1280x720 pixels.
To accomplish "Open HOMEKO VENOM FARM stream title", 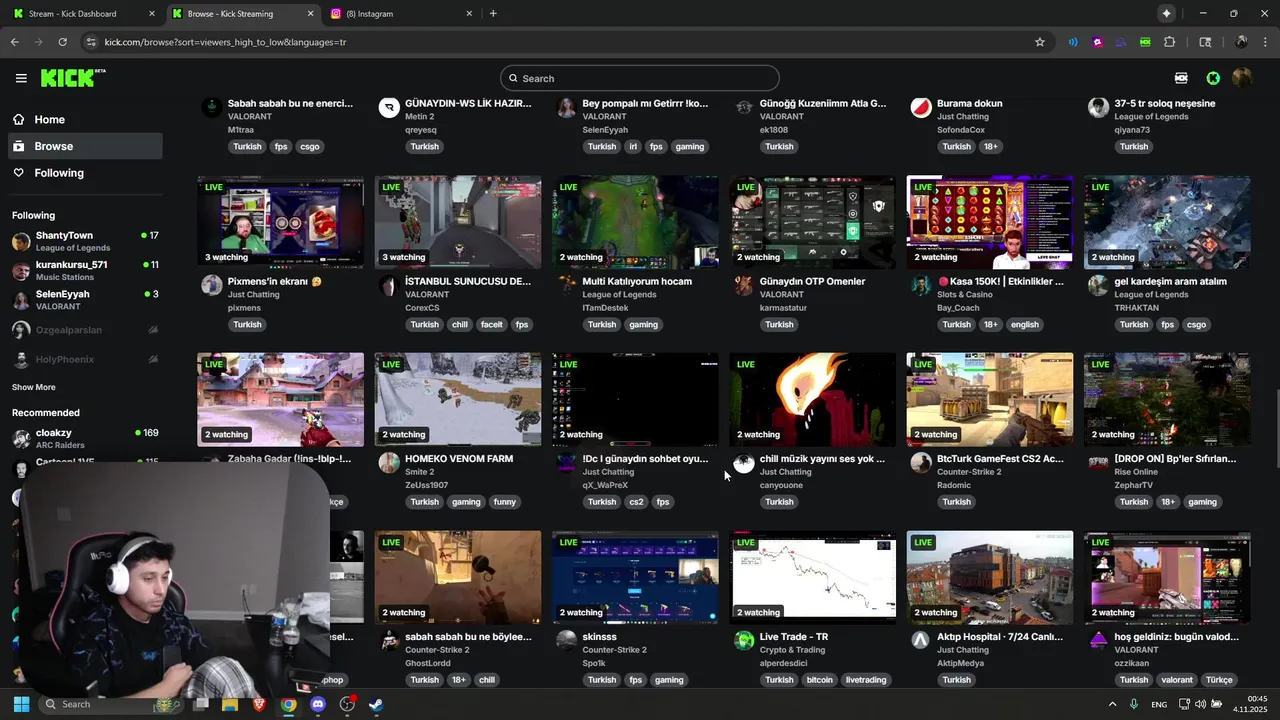I will tap(459, 459).
